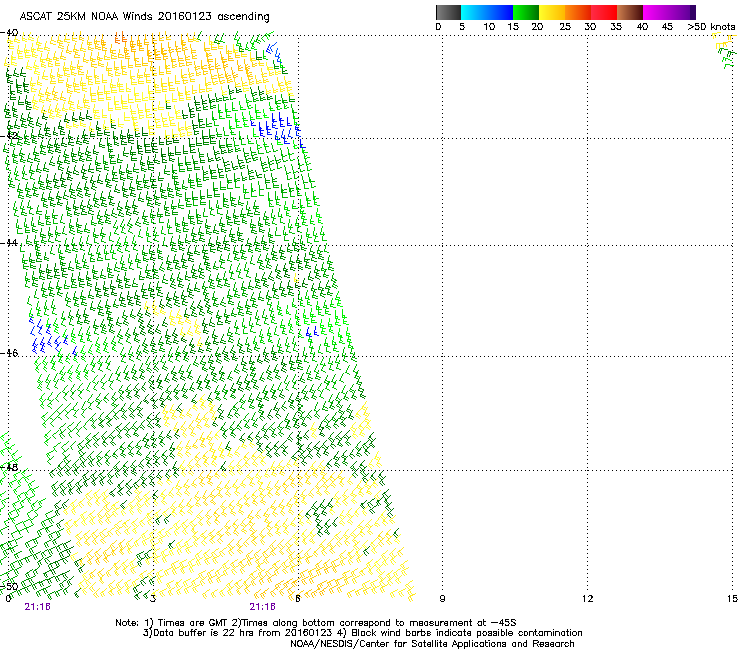
Task: Select the '6' longitude axis label
Action: pyautogui.click(x=297, y=599)
